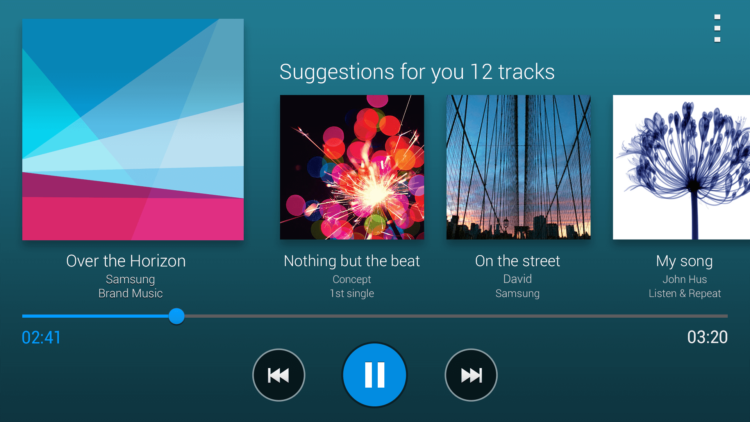Select the Nothing but the beat title
The width and height of the screenshot is (750, 422).
coord(352,261)
